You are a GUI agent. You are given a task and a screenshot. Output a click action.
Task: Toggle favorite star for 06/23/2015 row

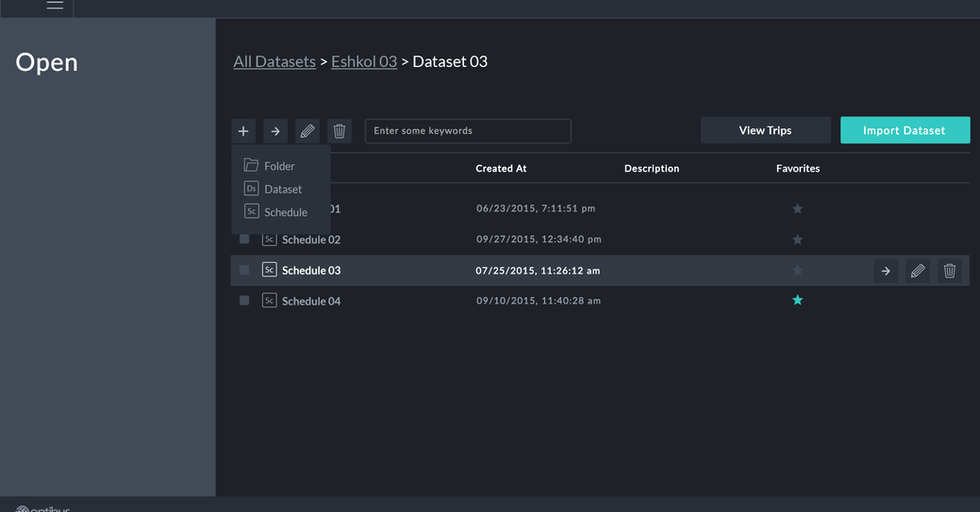[x=798, y=208]
